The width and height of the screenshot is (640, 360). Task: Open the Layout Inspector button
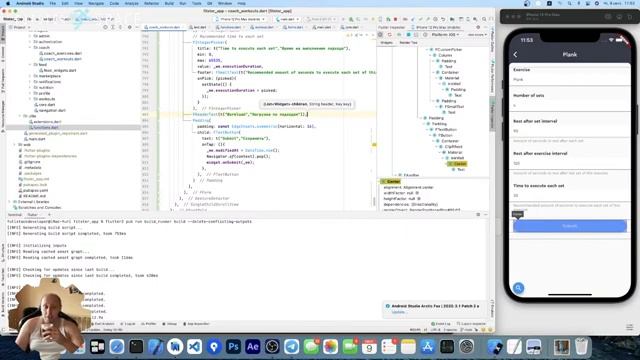471,324
